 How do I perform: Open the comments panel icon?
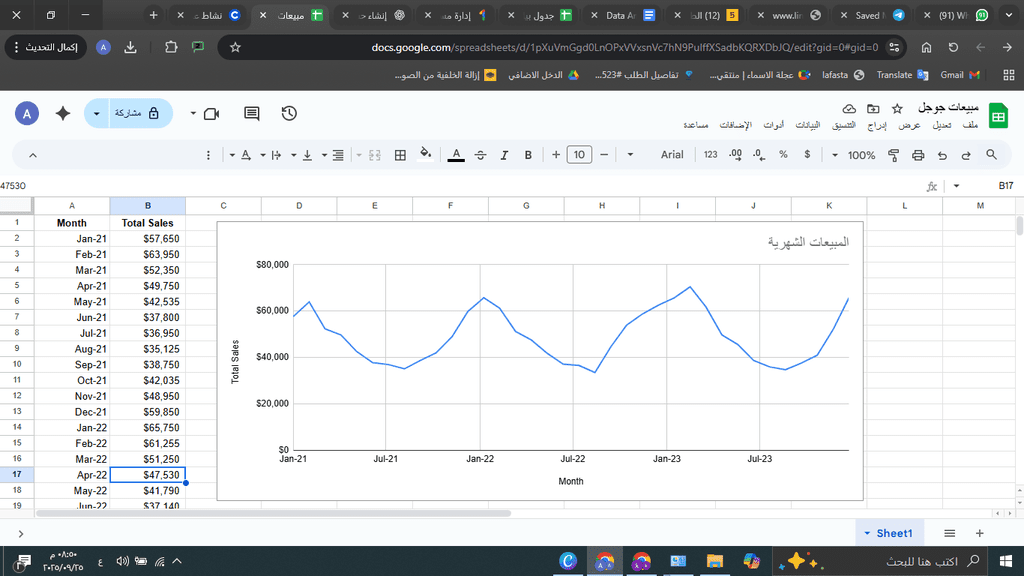point(251,114)
